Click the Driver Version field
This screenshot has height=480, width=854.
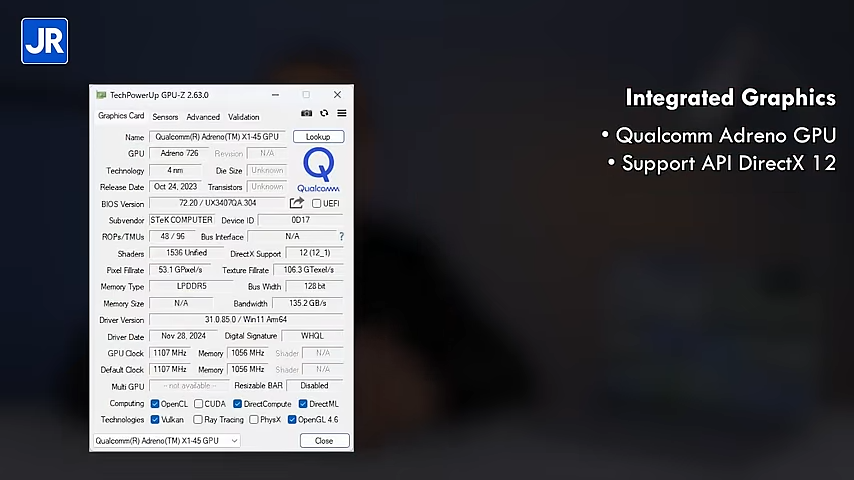(x=246, y=320)
